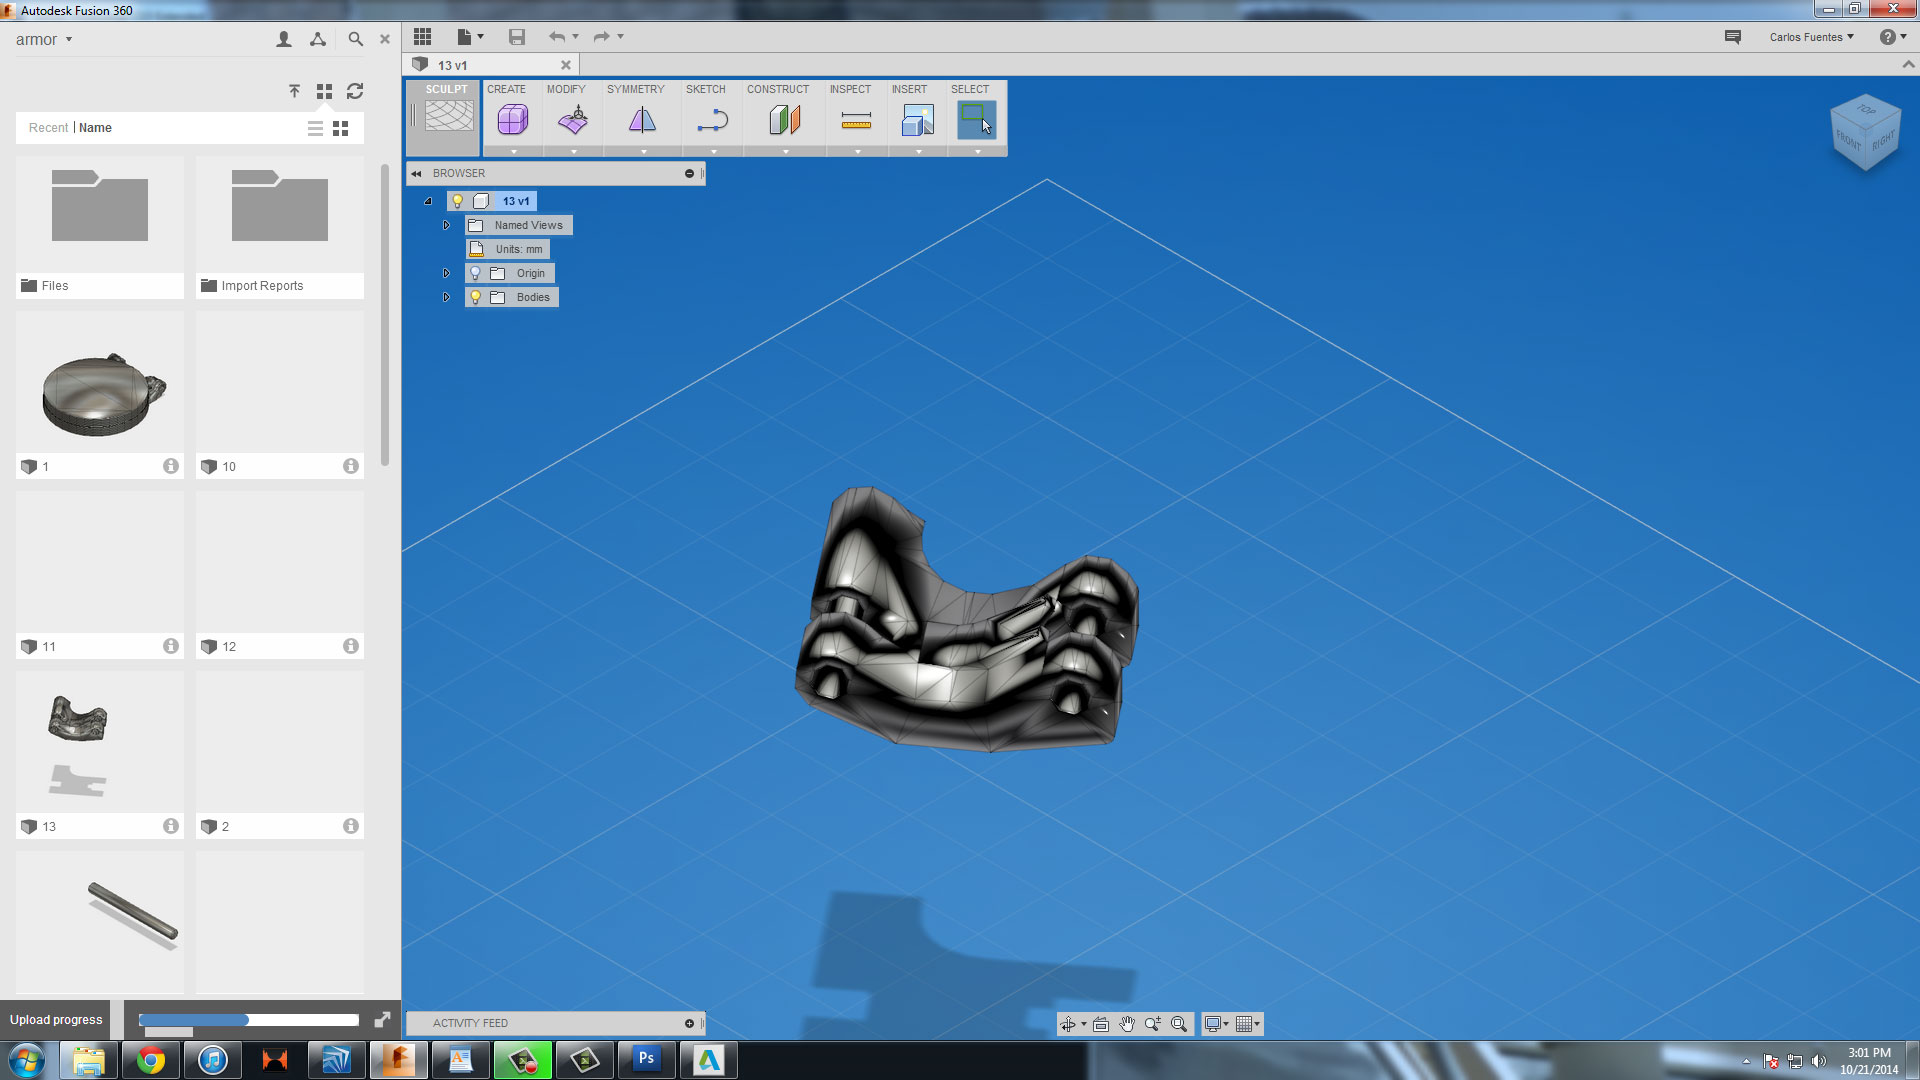This screenshot has width=1920, height=1080.
Task: Sort data panel by Recent
Action: pos(48,128)
